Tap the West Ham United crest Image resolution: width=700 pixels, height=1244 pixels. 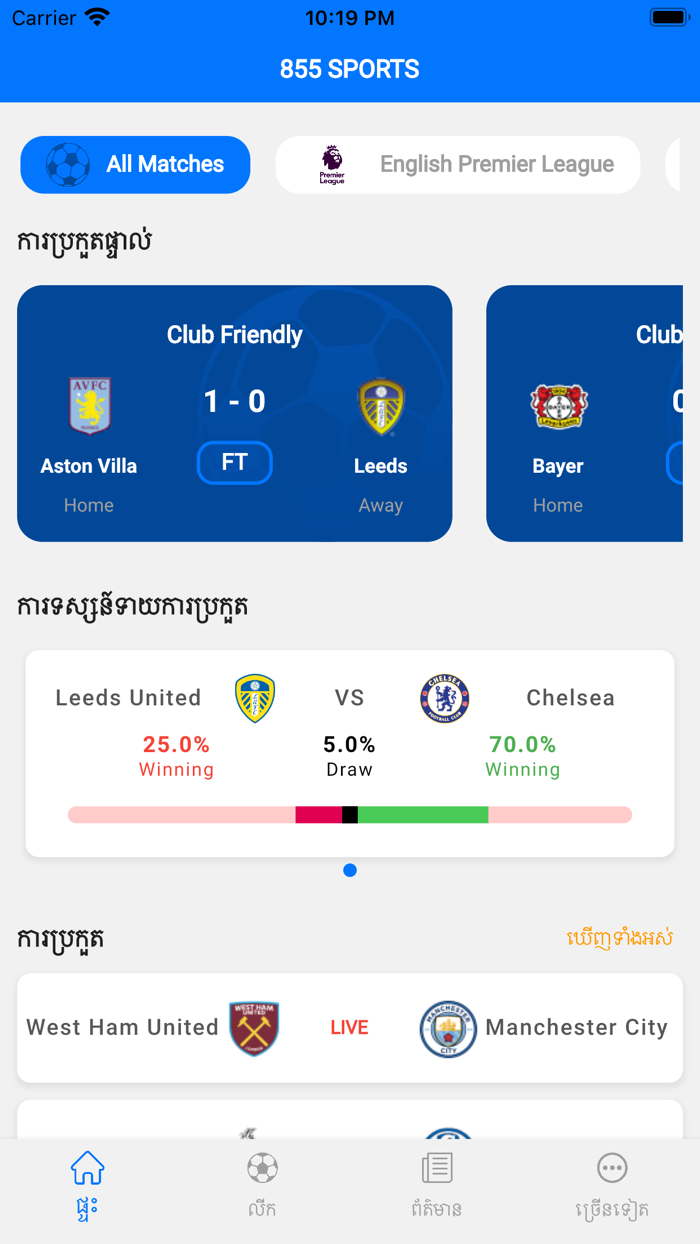pyautogui.click(x=254, y=1028)
